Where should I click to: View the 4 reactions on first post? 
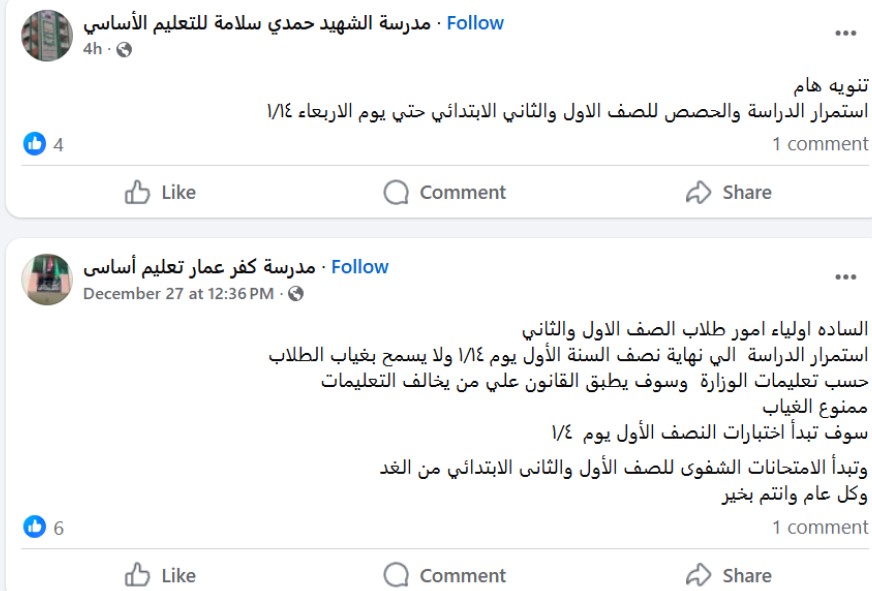45,144
